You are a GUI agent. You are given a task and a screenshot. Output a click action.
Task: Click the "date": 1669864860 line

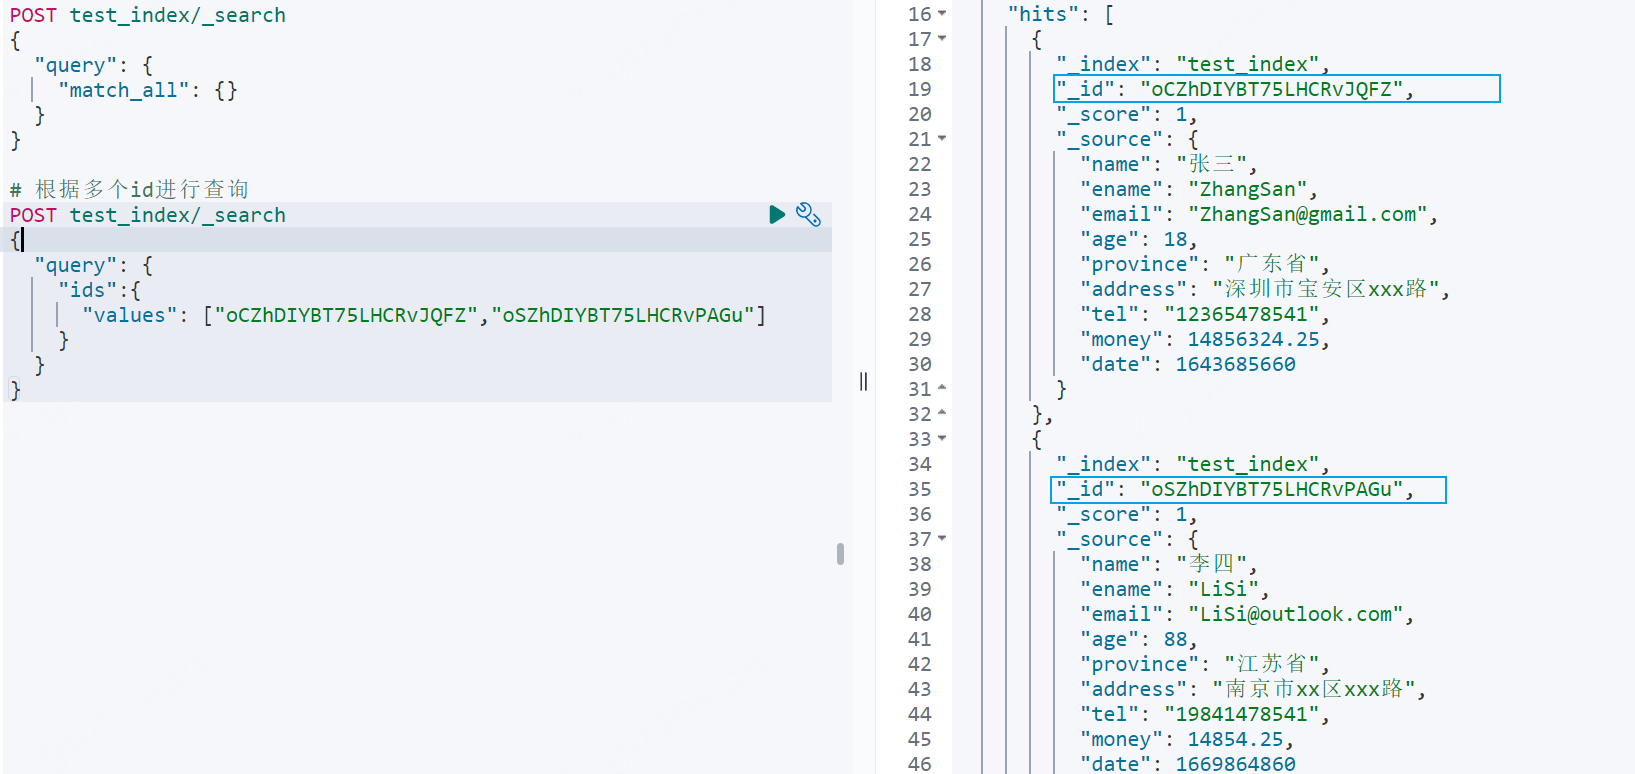pos(1188,763)
